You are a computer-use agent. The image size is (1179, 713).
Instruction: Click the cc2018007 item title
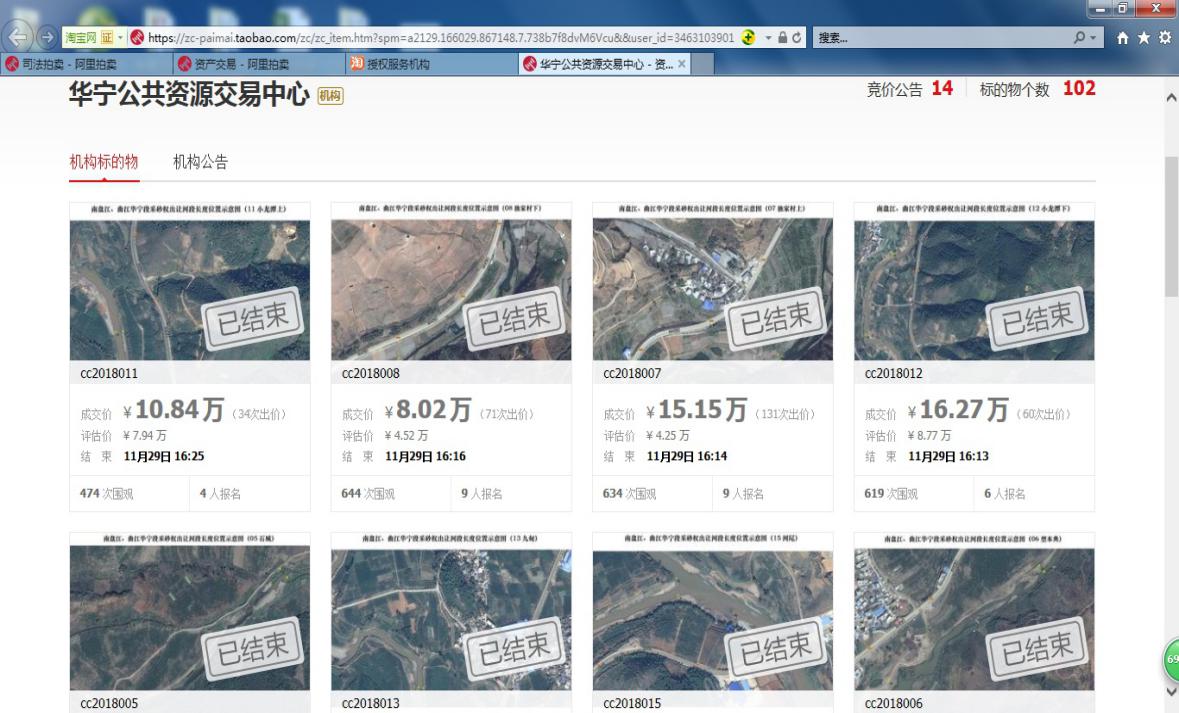(x=632, y=373)
